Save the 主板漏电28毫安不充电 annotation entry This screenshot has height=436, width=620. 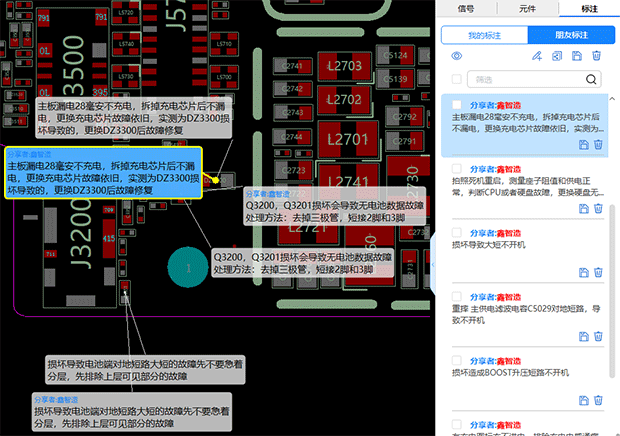pos(584,145)
